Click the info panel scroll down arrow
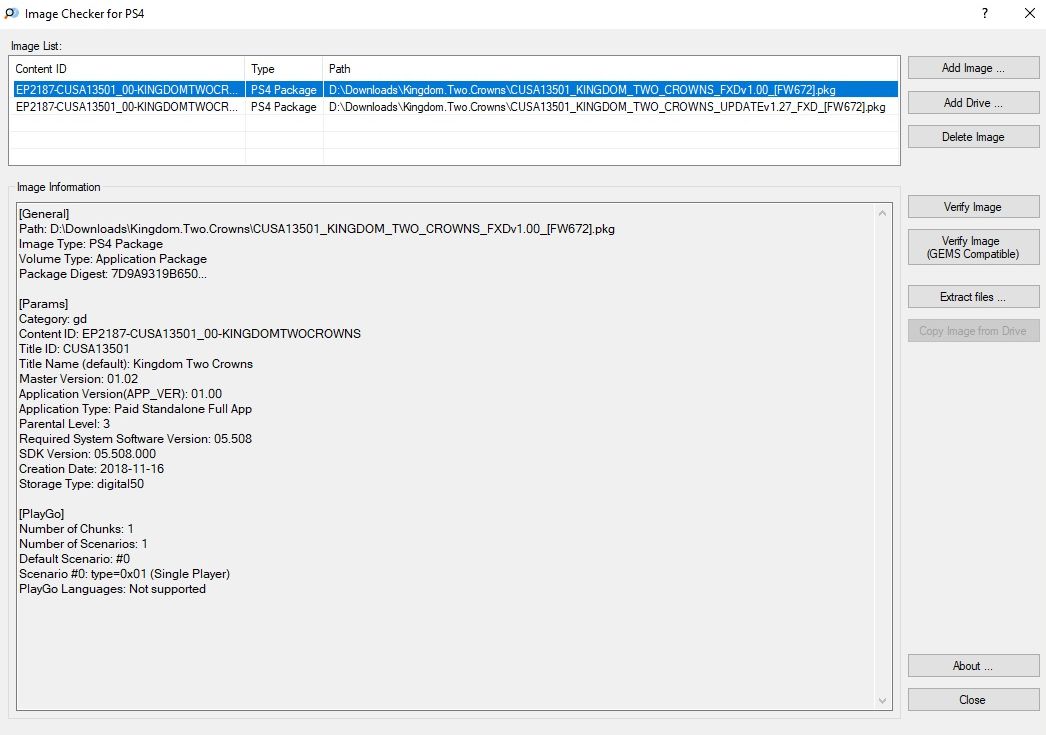This screenshot has width=1046, height=735. pyautogui.click(x=883, y=700)
